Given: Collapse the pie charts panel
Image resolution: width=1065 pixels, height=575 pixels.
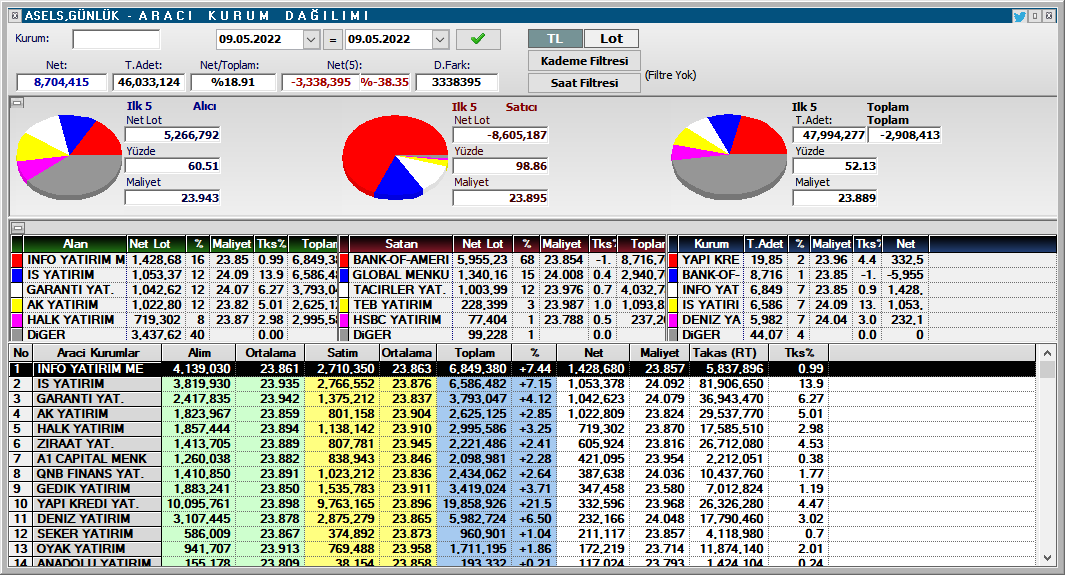Looking at the screenshot, I should tap(18, 103).
